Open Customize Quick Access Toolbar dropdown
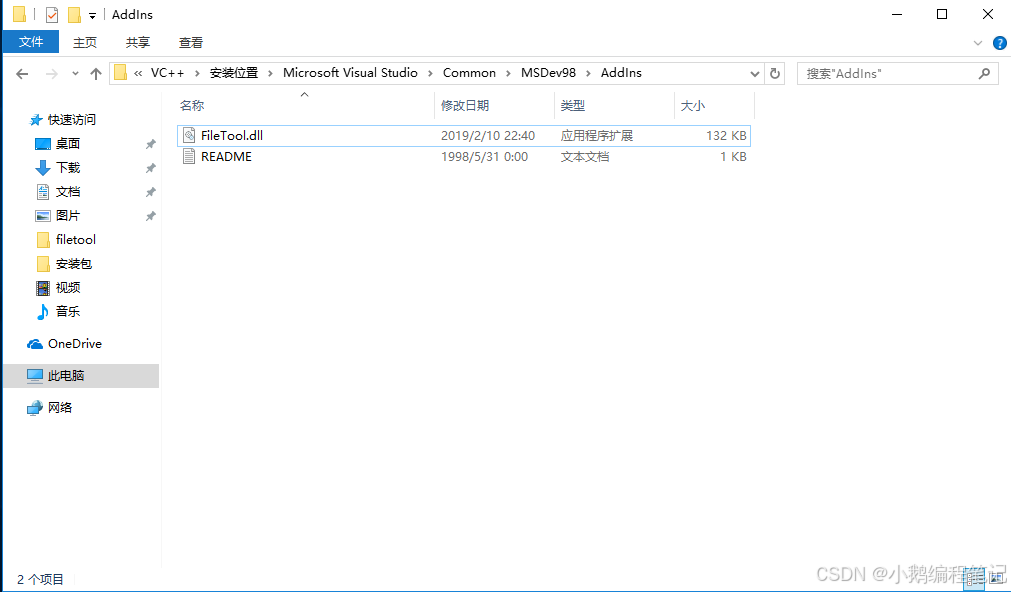The height and width of the screenshot is (592, 1011). click(x=92, y=15)
